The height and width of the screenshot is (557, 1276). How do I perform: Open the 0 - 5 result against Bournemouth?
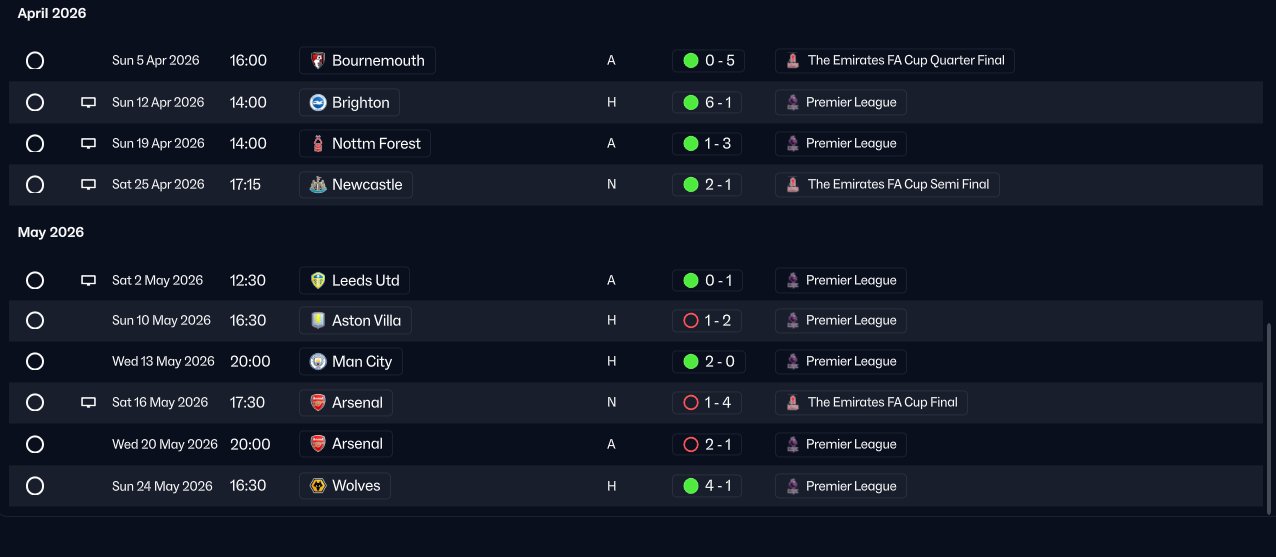pos(719,60)
